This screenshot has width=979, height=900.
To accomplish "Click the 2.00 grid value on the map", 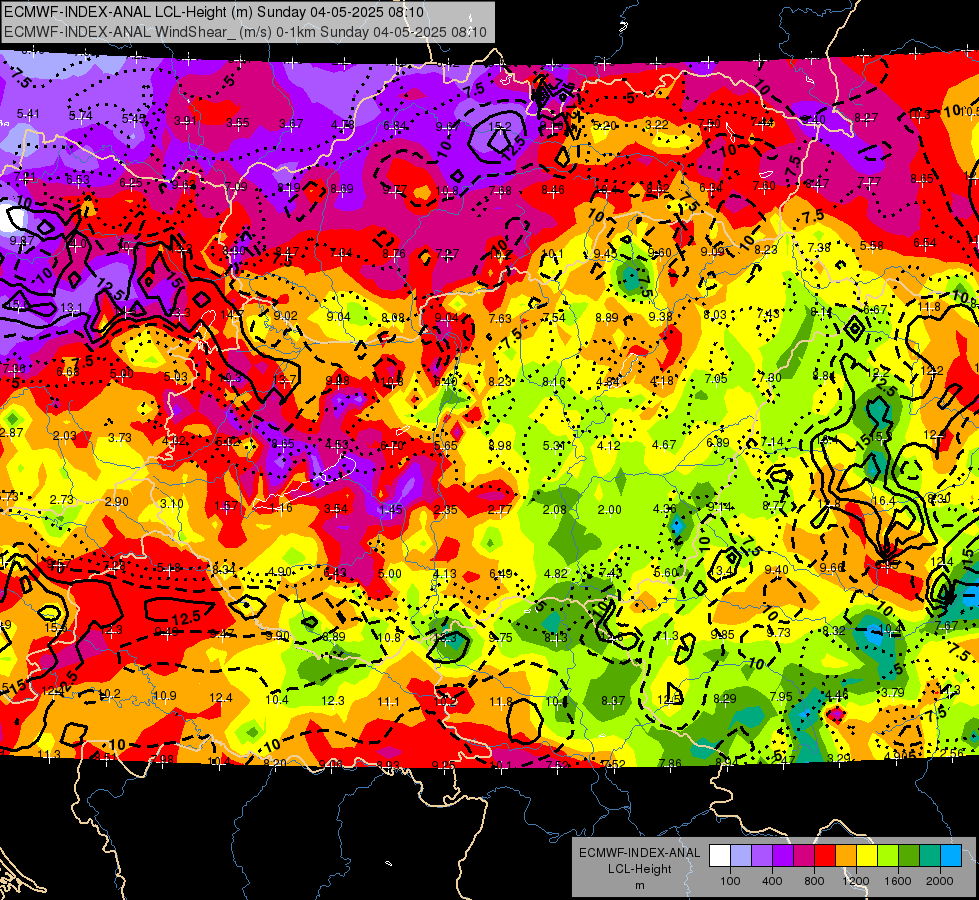I will point(609,510).
